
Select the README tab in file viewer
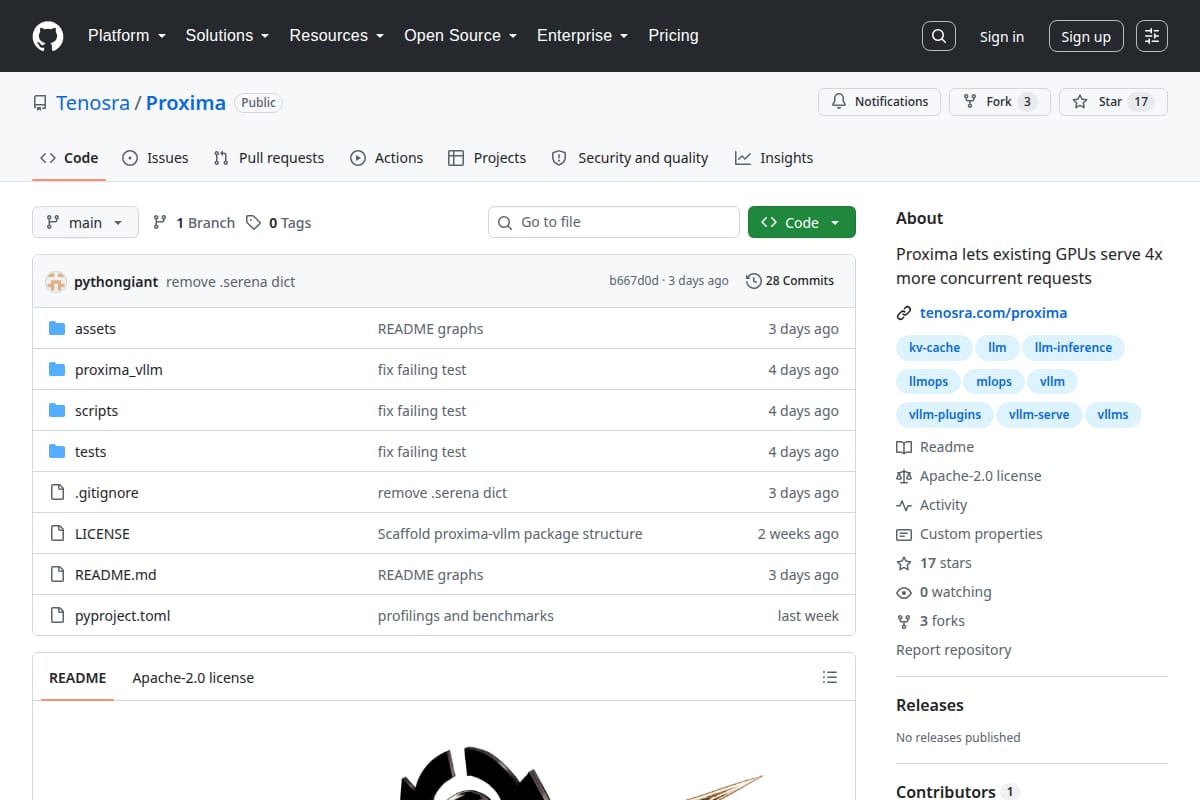pyautogui.click(x=78, y=678)
